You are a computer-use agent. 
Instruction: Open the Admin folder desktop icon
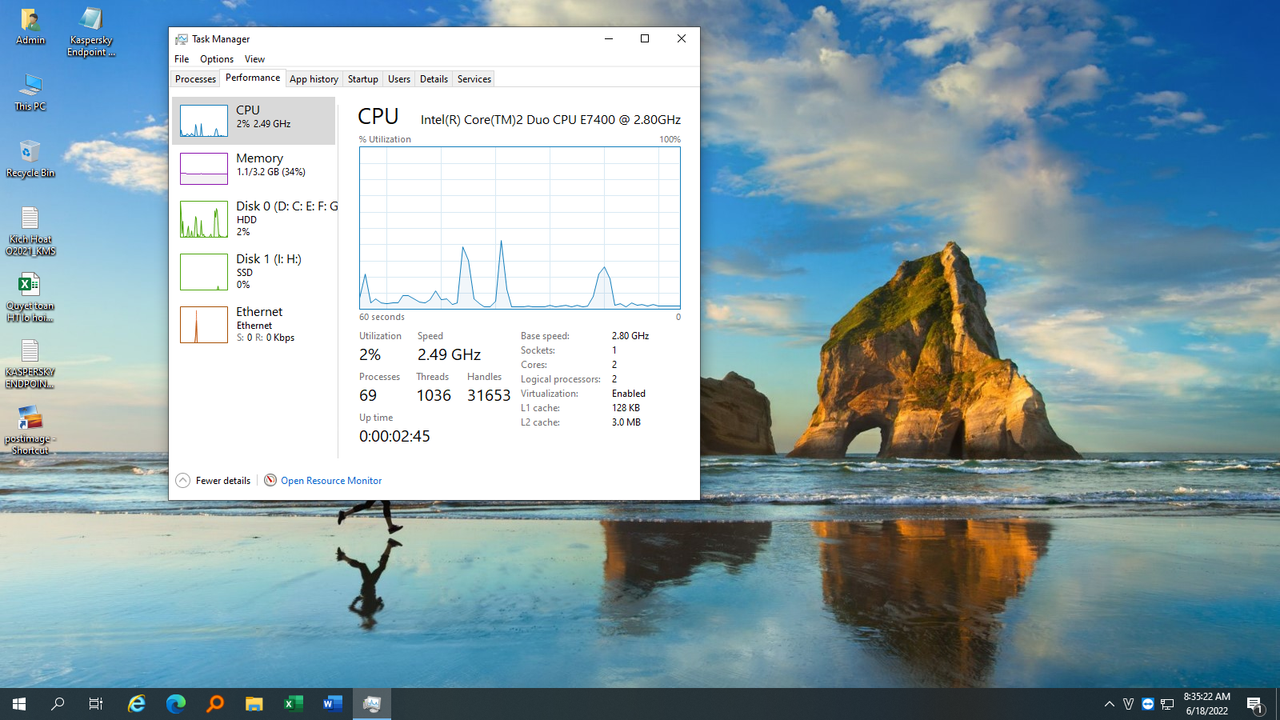tap(30, 28)
